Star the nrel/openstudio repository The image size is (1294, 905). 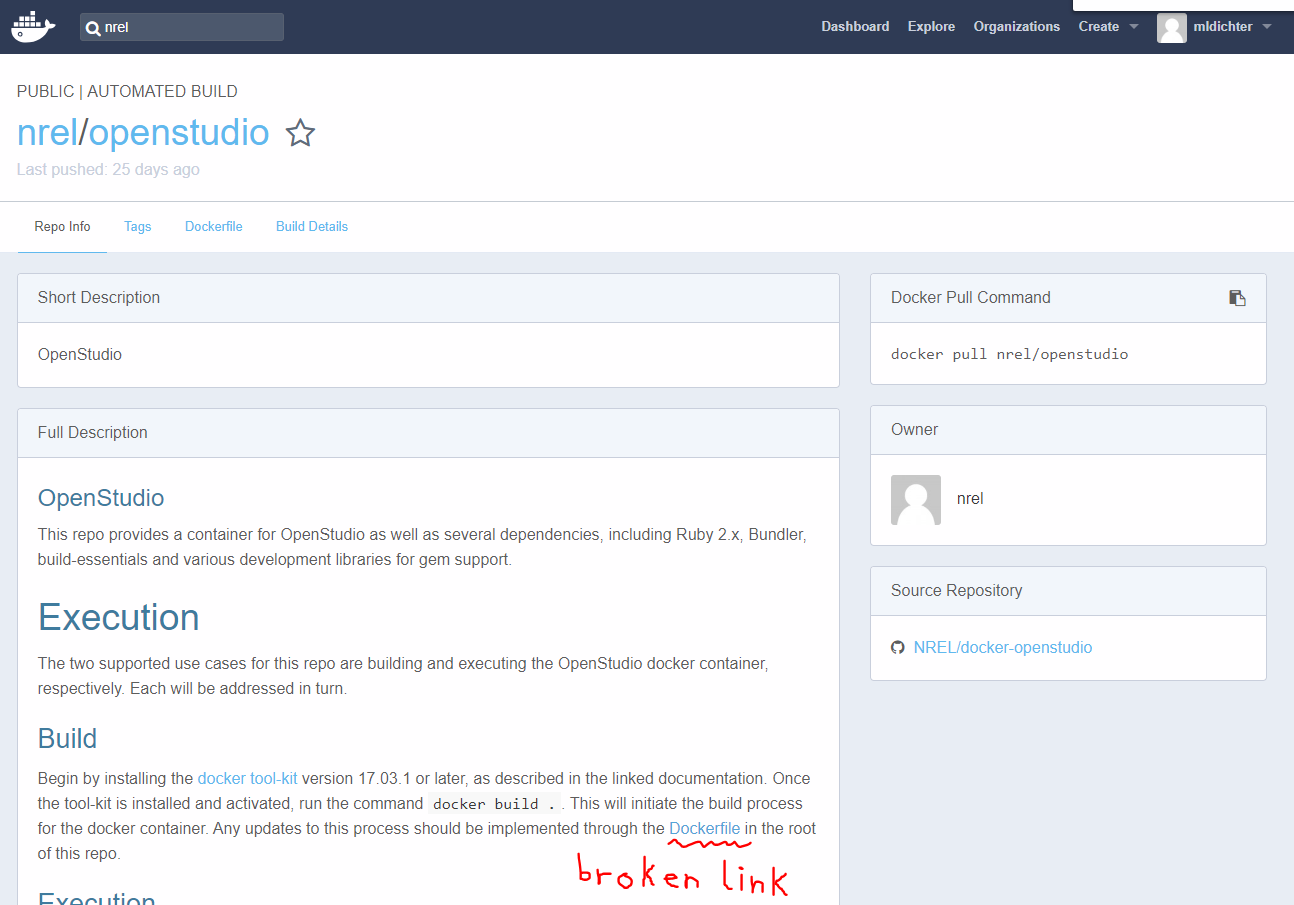[x=300, y=132]
